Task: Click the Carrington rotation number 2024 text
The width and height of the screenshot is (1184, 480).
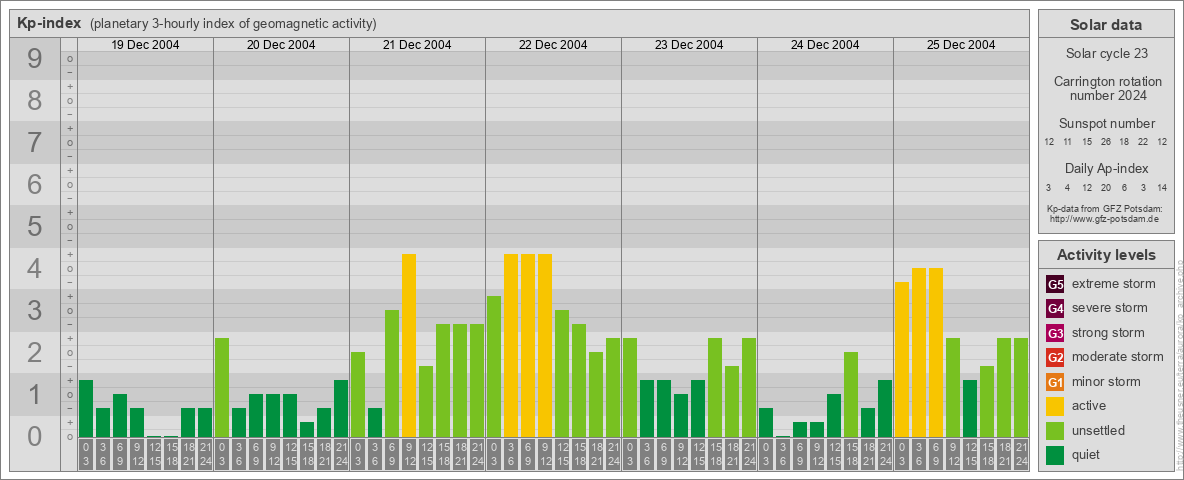Action: pyautogui.click(x=1106, y=88)
